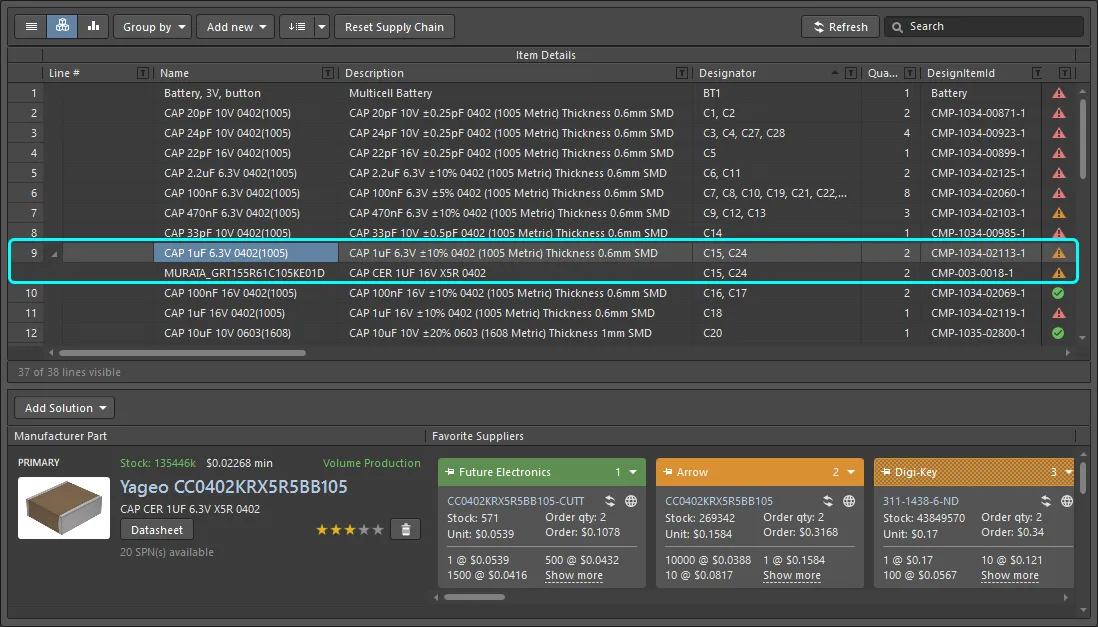Image resolution: width=1098 pixels, height=627 pixels.
Task: Open the Yageo part Datasheet
Action: 157,530
